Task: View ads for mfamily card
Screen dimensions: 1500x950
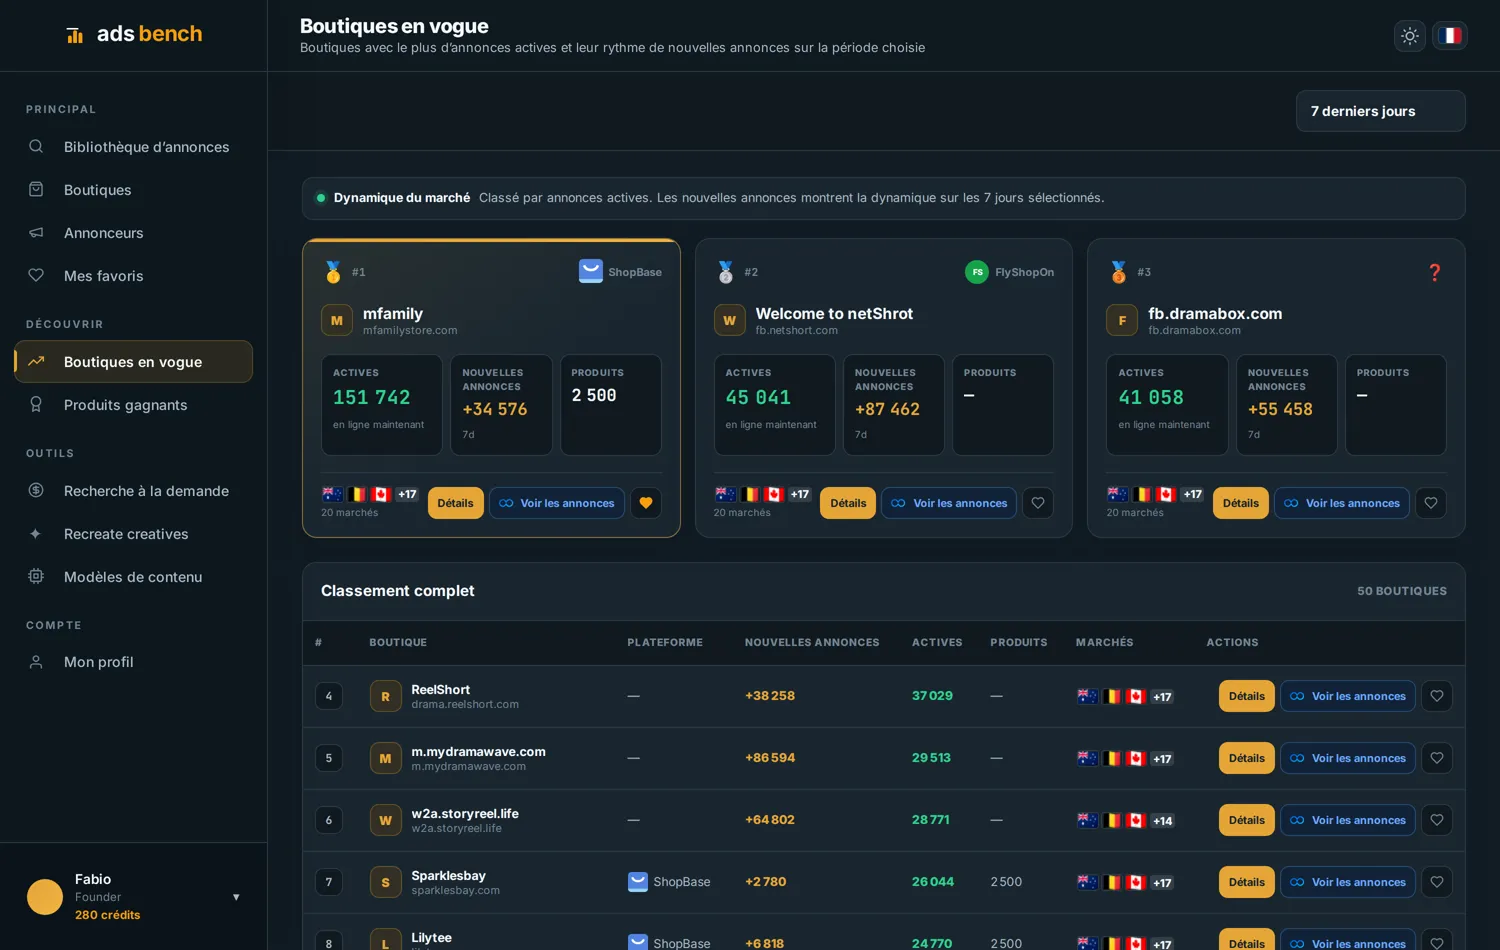Action: coord(557,503)
